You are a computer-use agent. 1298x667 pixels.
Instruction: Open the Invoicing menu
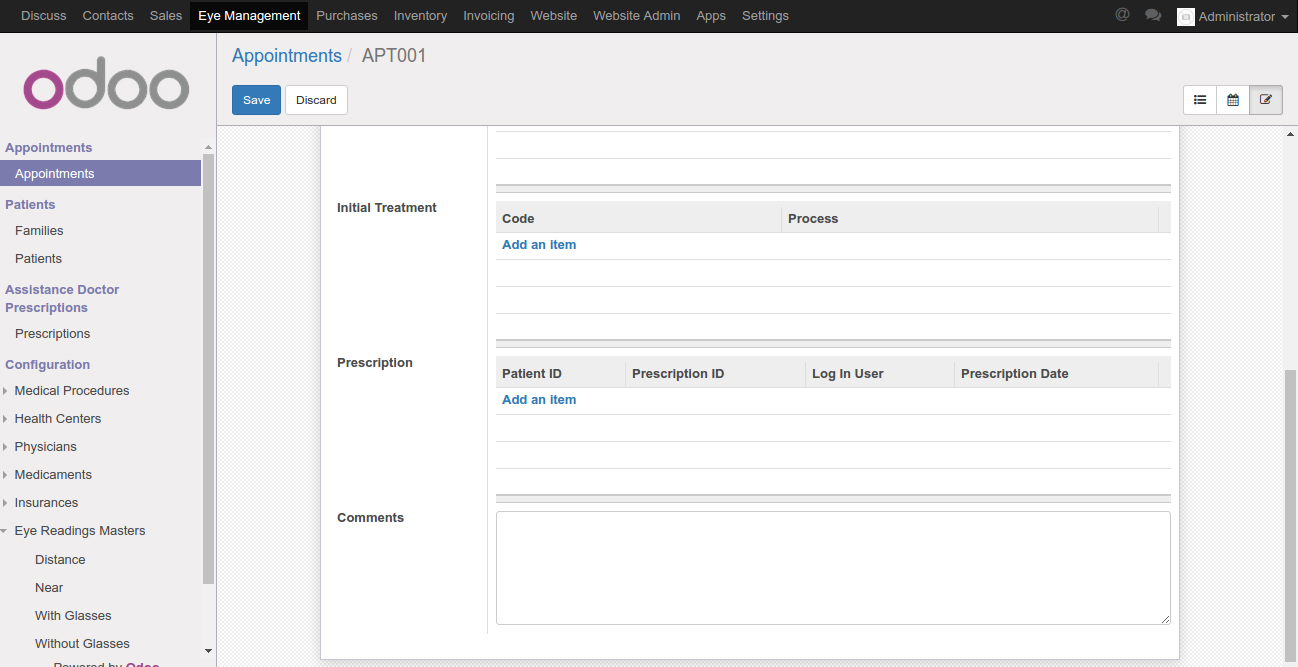[x=489, y=16]
